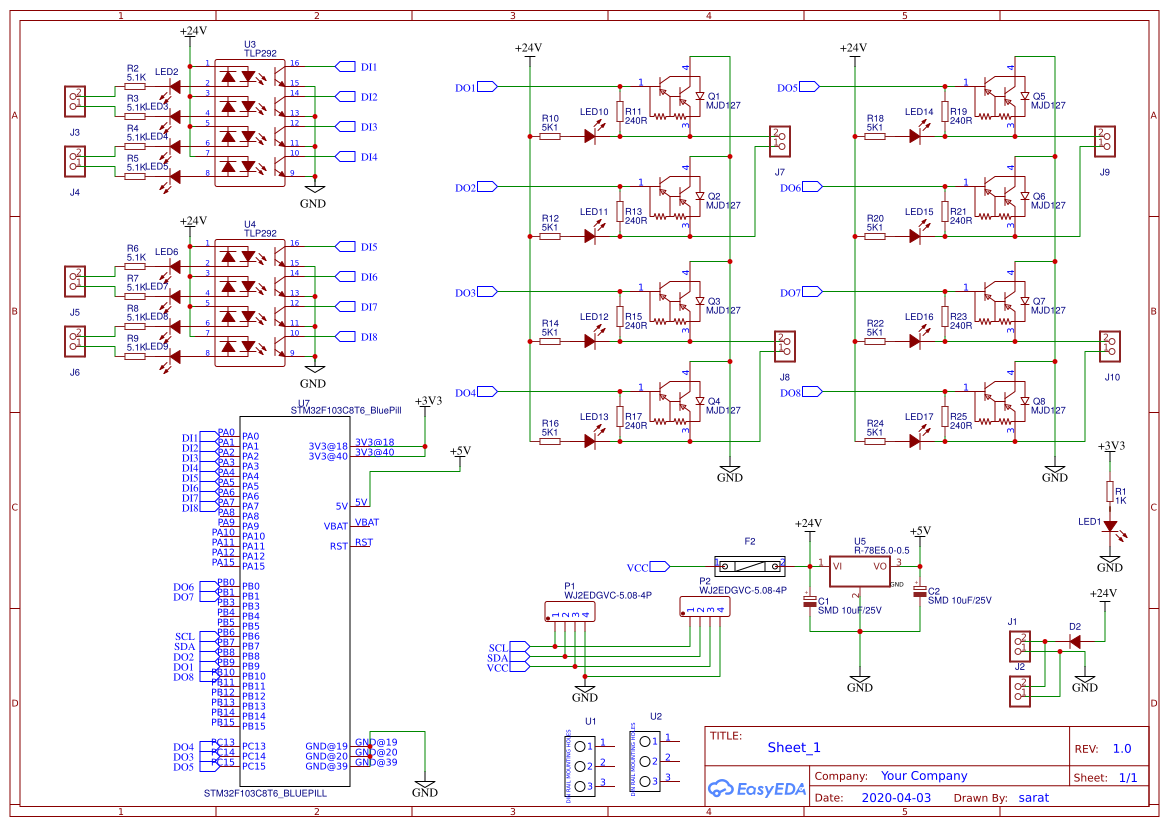Click connector J9 symbol

pos(1106,143)
